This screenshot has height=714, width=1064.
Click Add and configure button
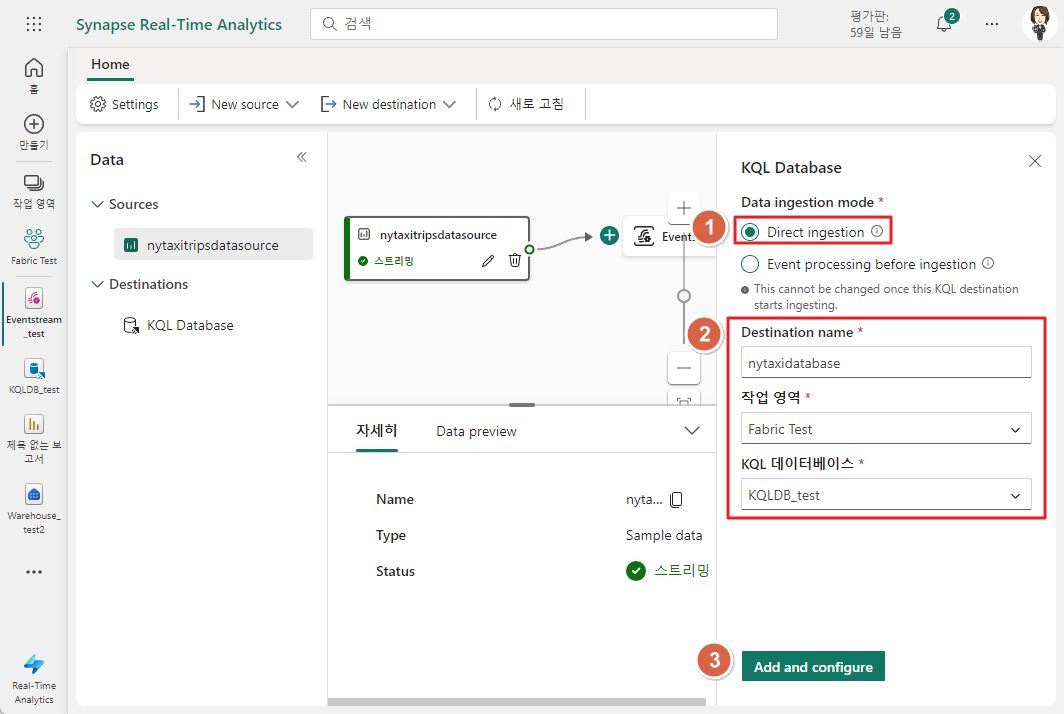point(813,666)
